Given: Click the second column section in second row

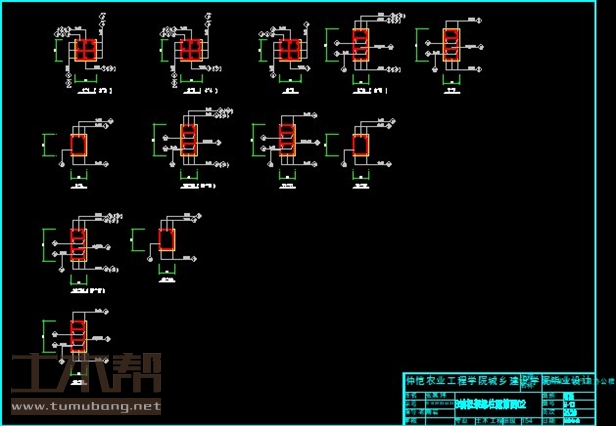Looking at the screenshot, I should [188, 144].
